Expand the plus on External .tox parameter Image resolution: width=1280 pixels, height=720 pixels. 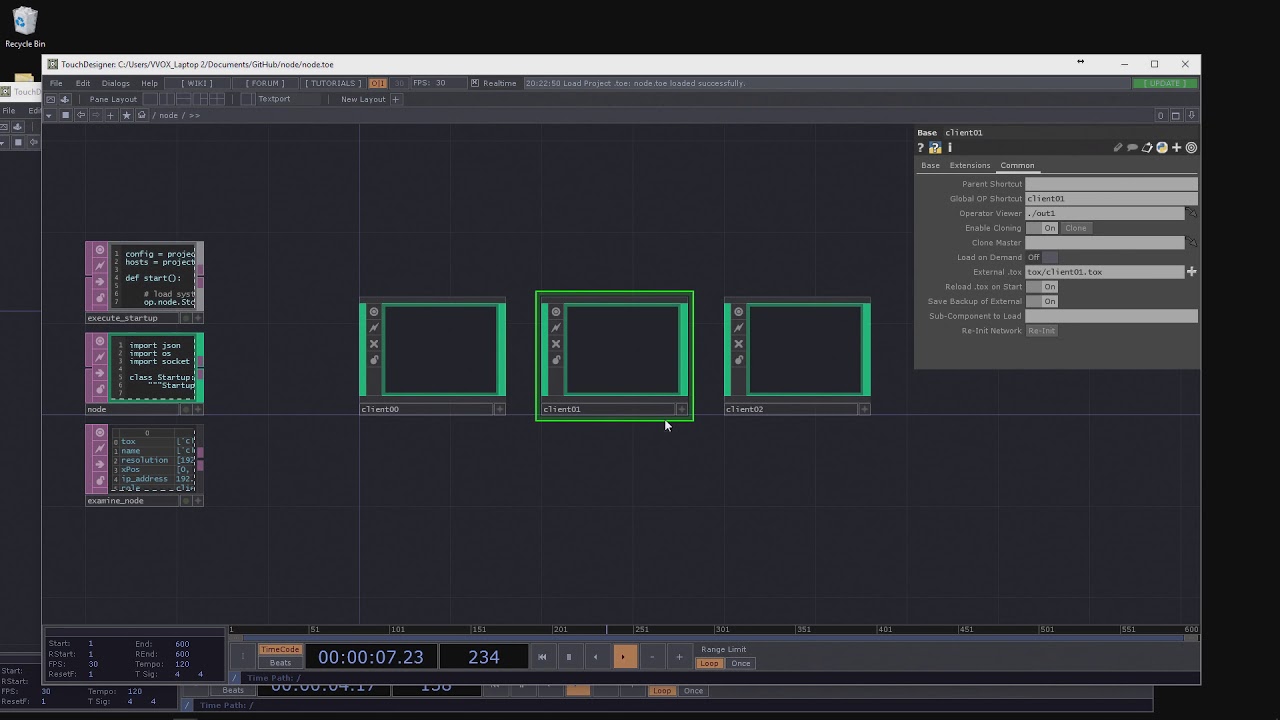coord(1191,272)
